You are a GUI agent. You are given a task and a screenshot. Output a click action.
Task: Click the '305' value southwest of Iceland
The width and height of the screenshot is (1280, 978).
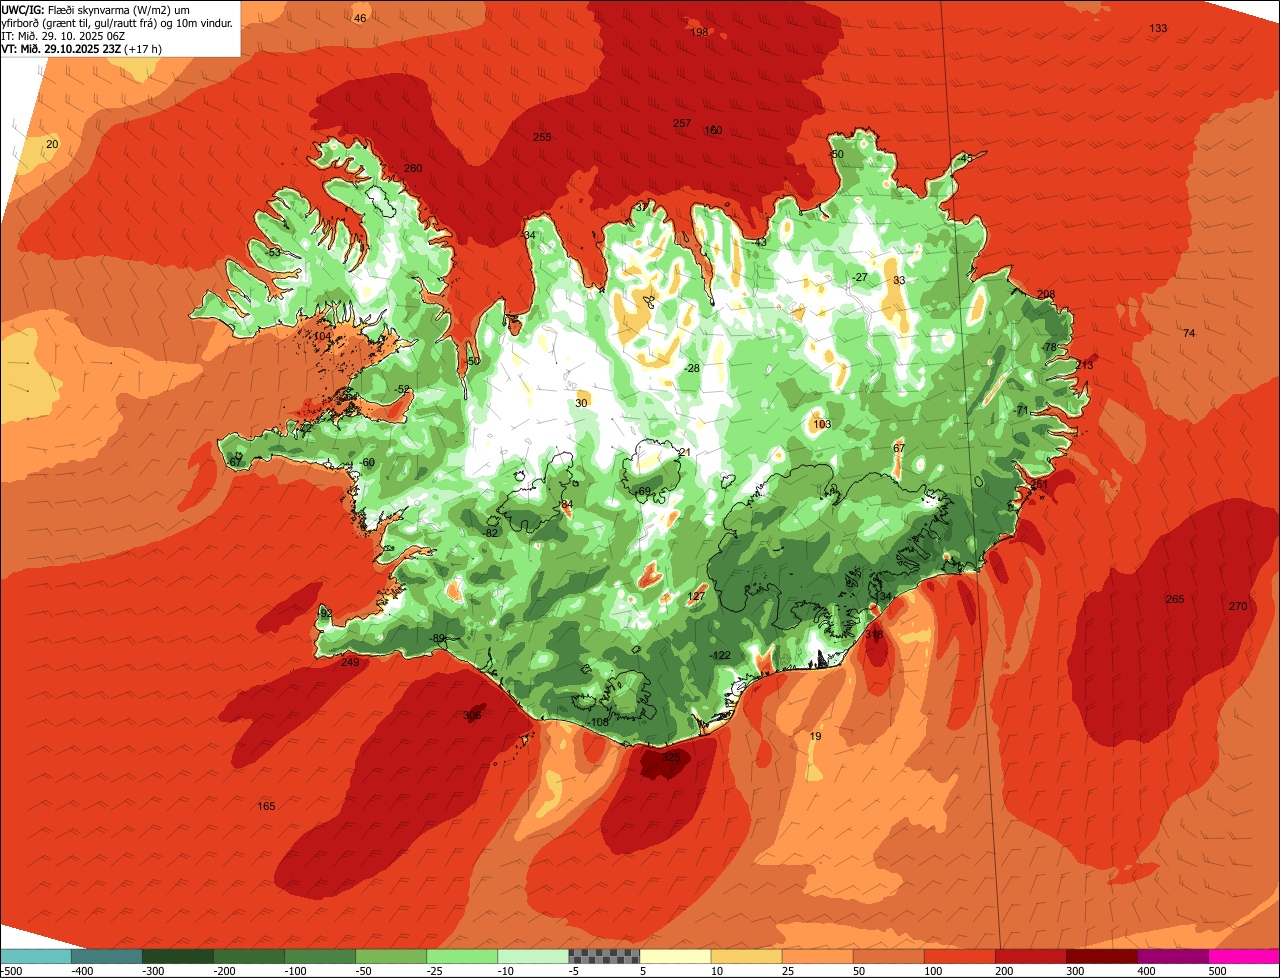tap(472, 715)
